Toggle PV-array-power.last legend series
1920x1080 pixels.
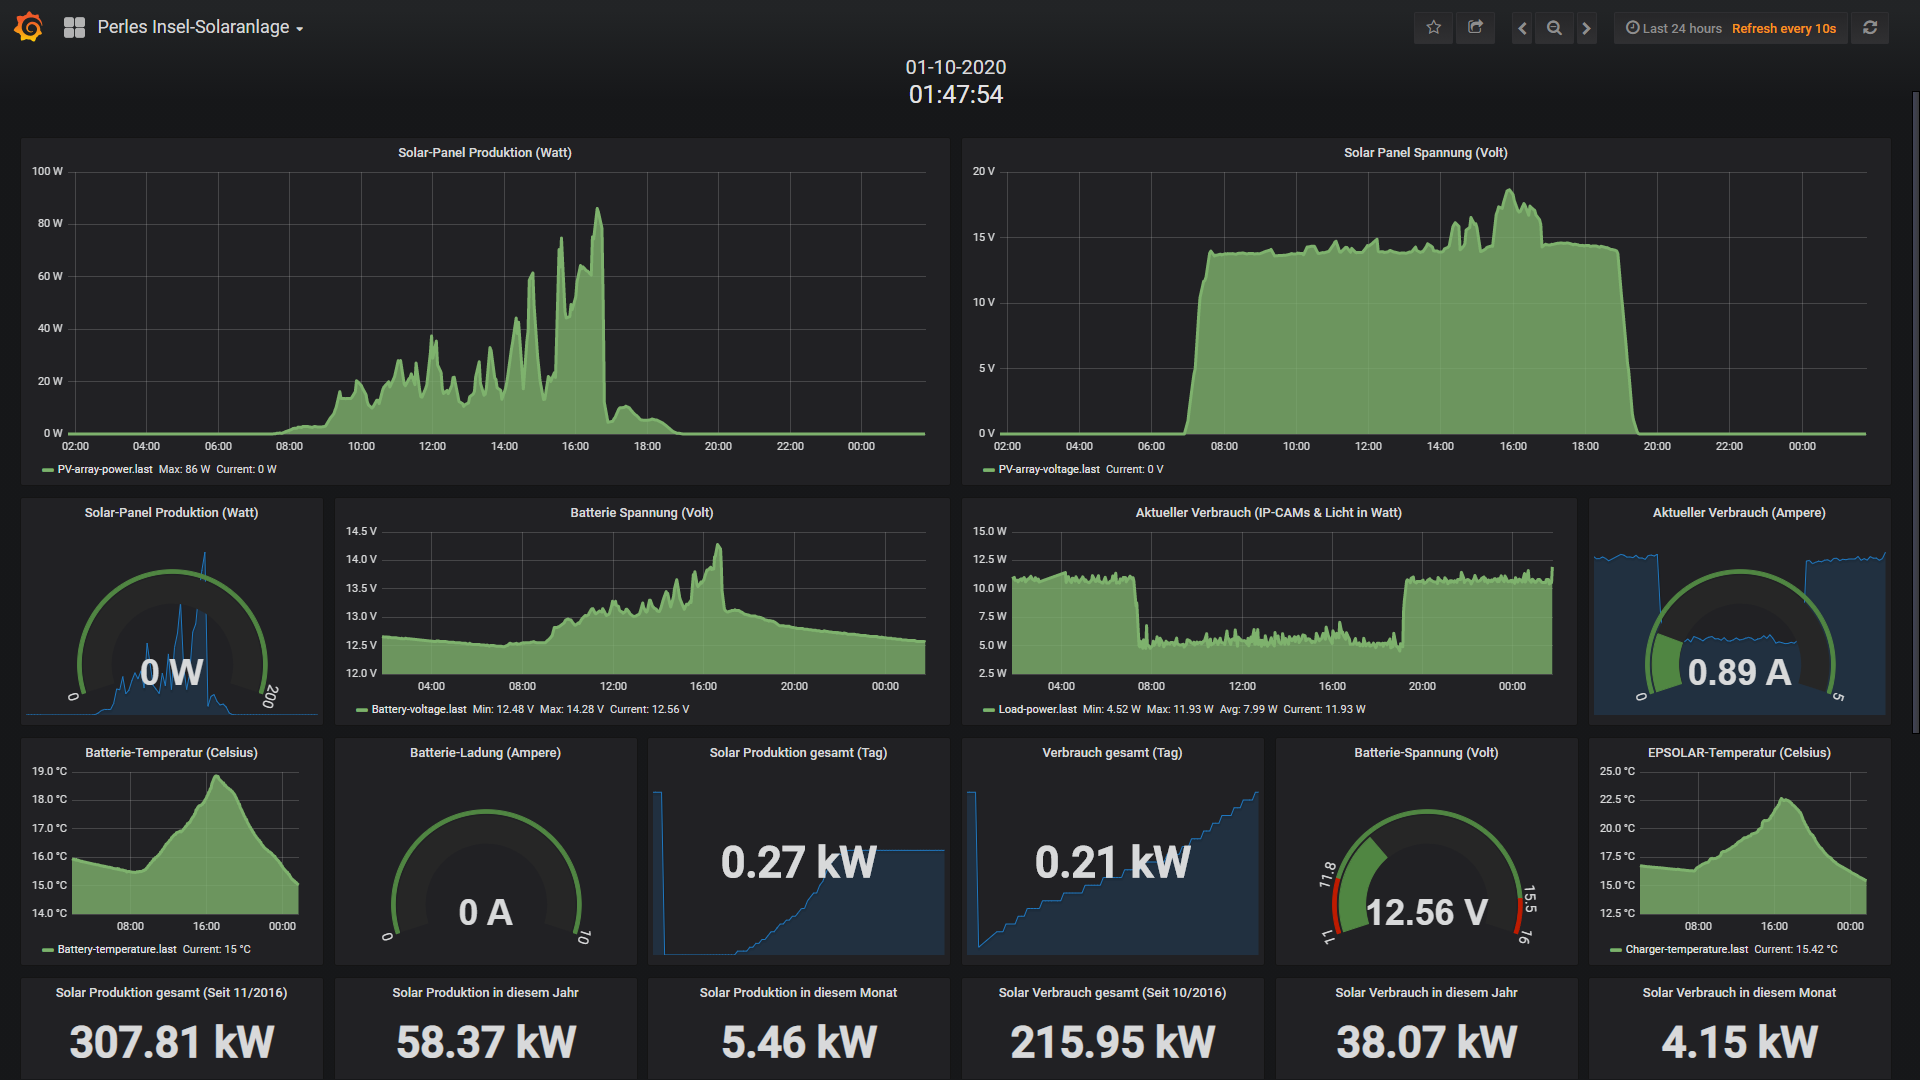tap(105, 469)
